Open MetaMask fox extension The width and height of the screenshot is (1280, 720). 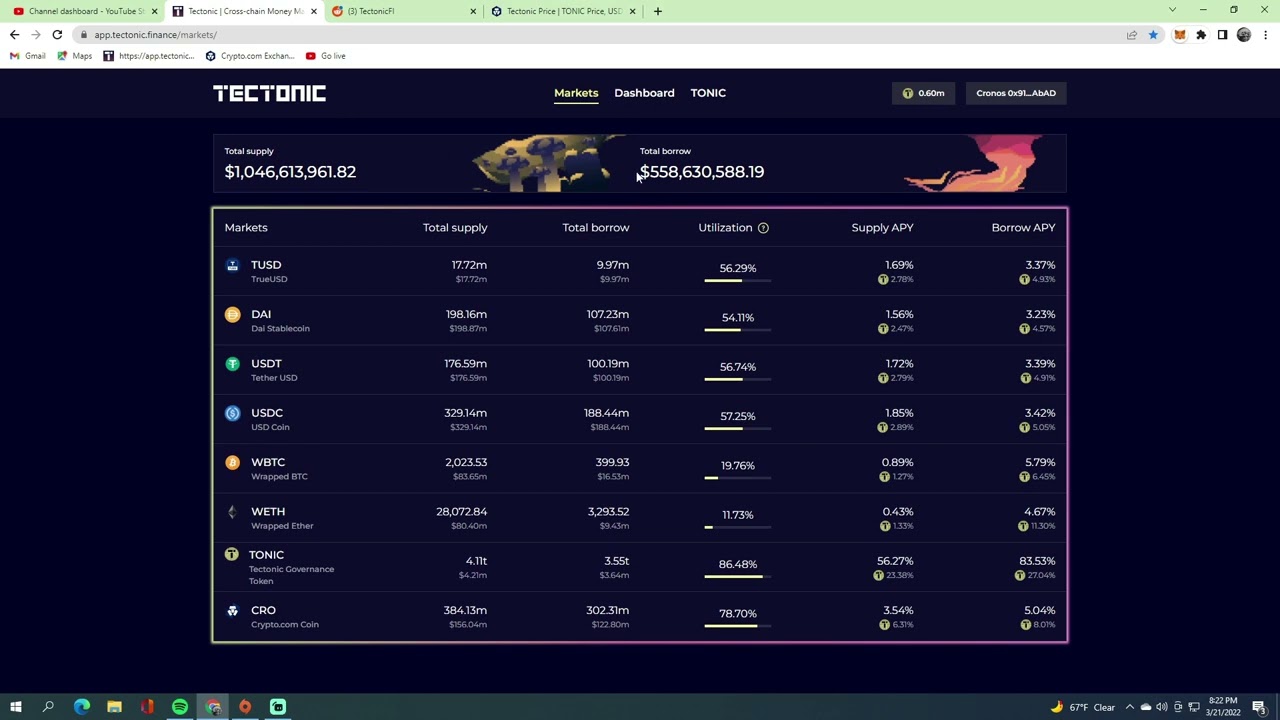(x=1179, y=35)
